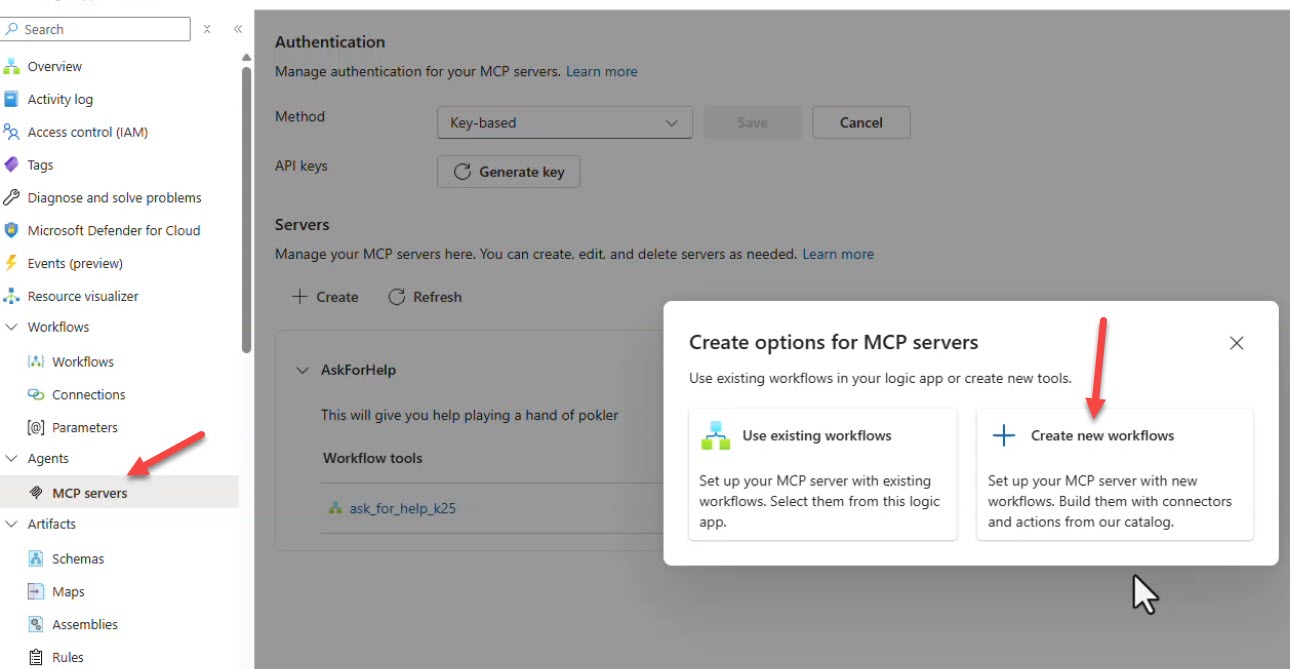The image size is (1290, 669).
Task: Select the Schemas icon under Artifacts
Action: pyautogui.click(x=38, y=558)
